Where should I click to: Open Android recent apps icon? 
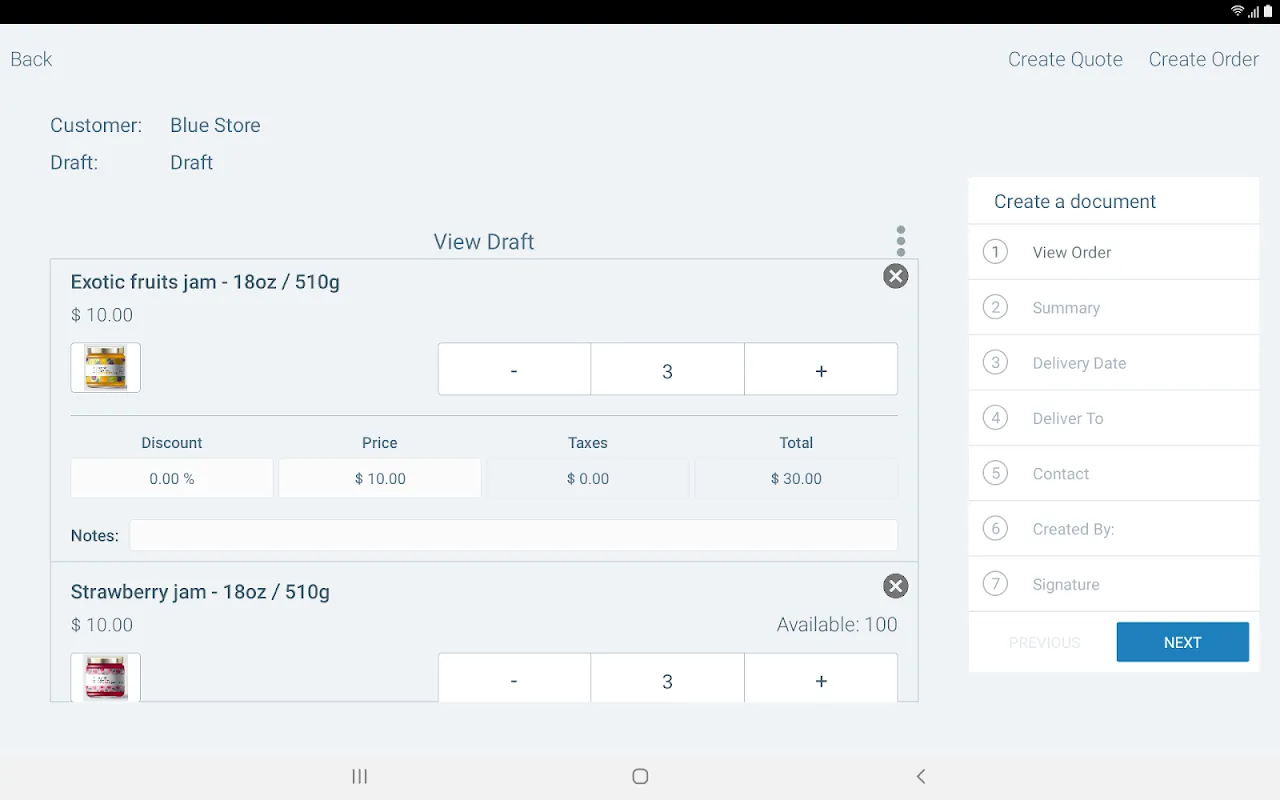coord(360,776)
